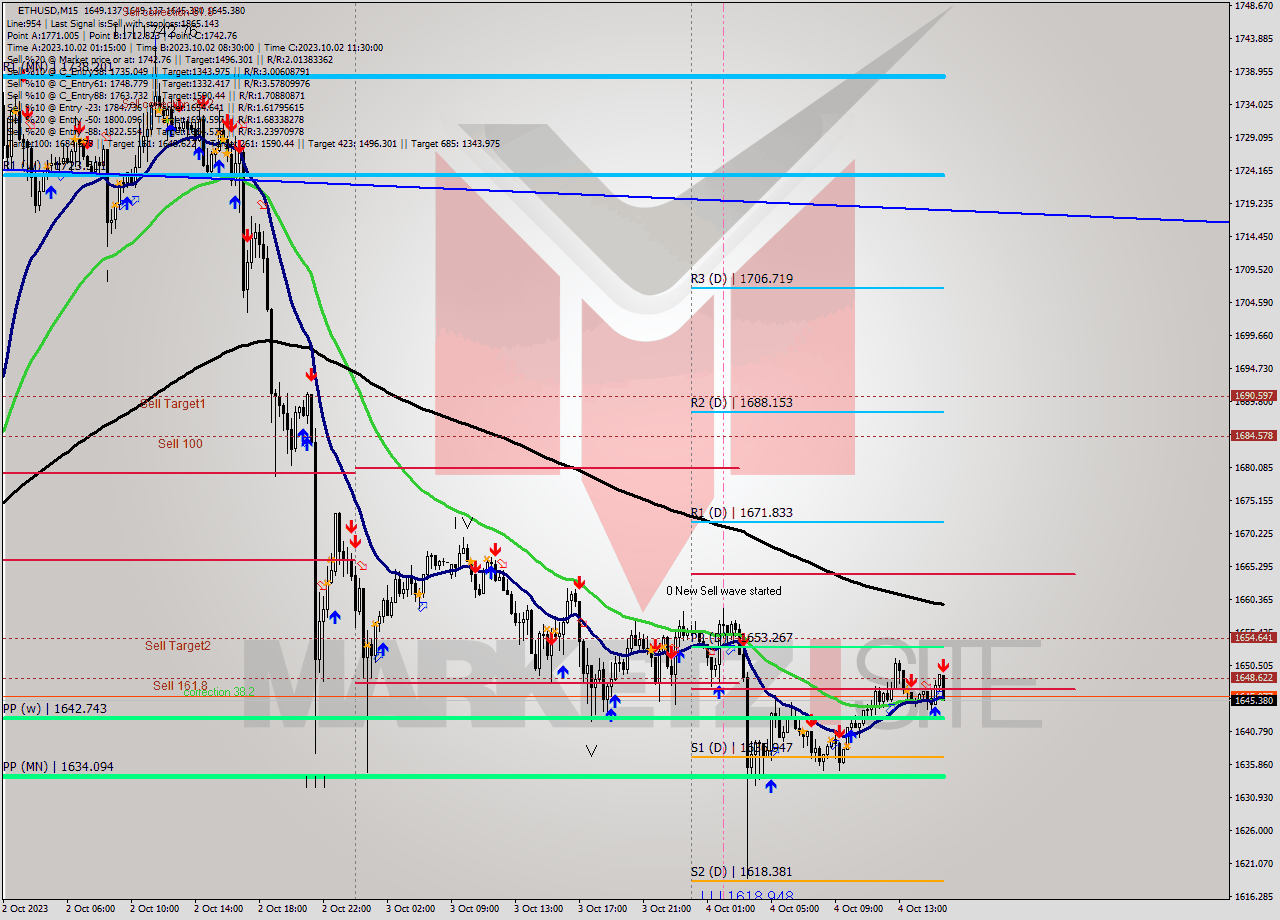Click 'Target 685: 1343.975' text
This screenshot has height=920, width=1280.
(455, 143)
